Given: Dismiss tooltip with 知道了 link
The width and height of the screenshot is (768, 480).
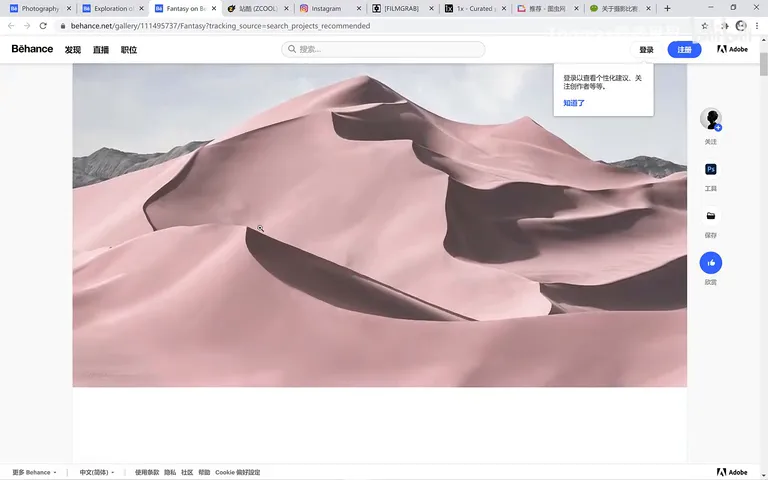Looking at the screenshot, I should tap(574, 103).
